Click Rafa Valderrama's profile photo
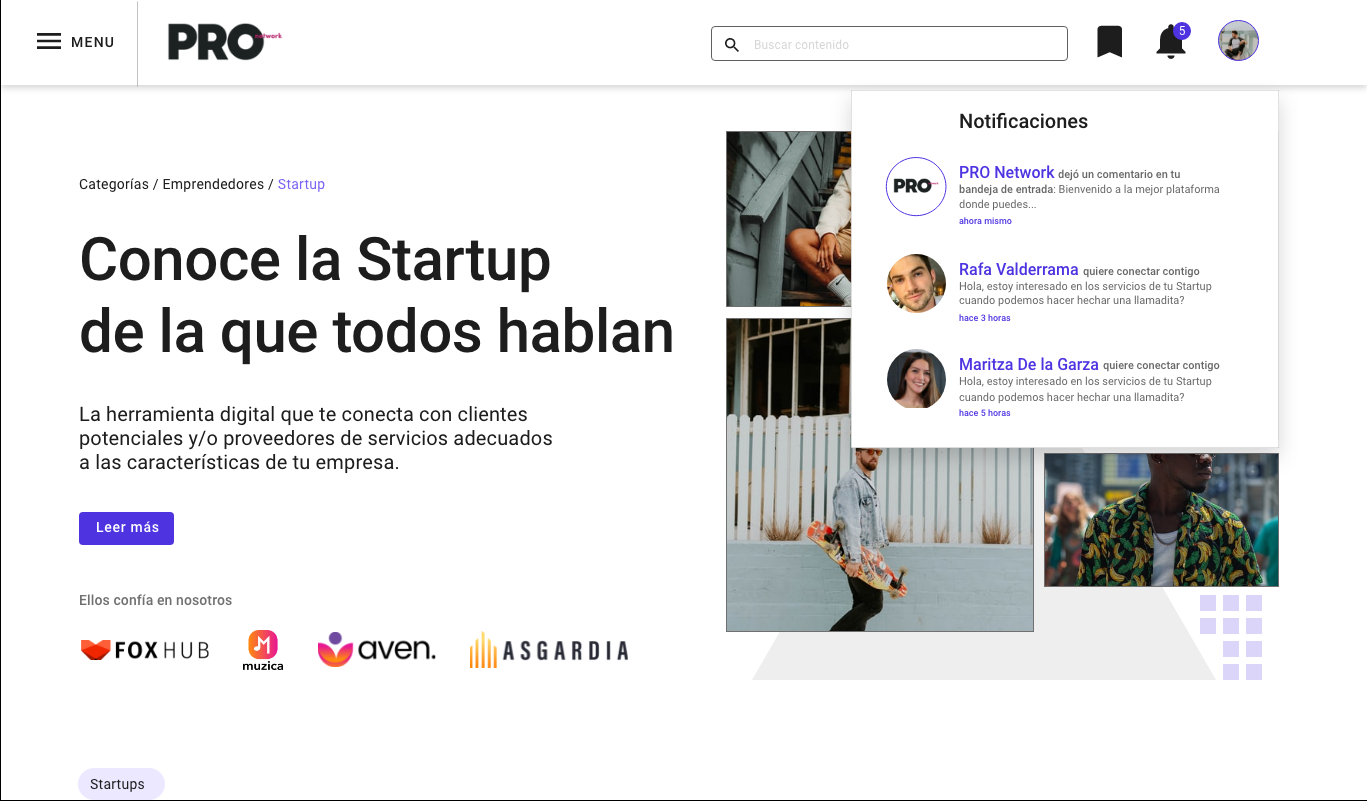This screenshot has height=801, width=1367. pyautogui.click(x=916, y=283)
